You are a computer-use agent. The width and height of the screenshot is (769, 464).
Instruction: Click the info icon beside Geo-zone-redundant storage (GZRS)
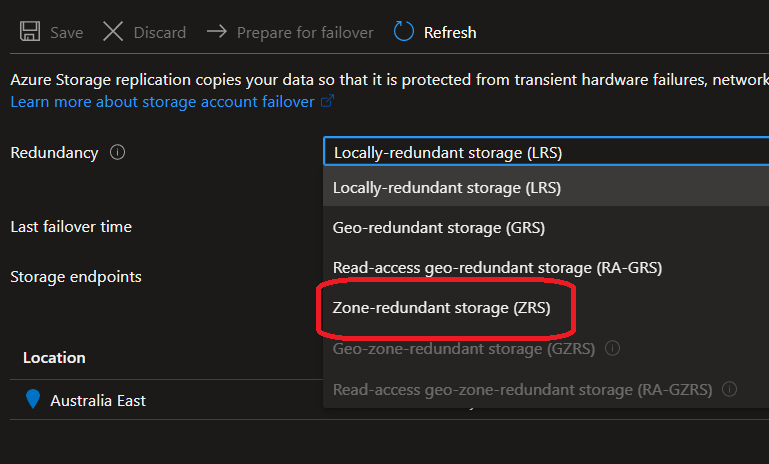click(613, 349)
